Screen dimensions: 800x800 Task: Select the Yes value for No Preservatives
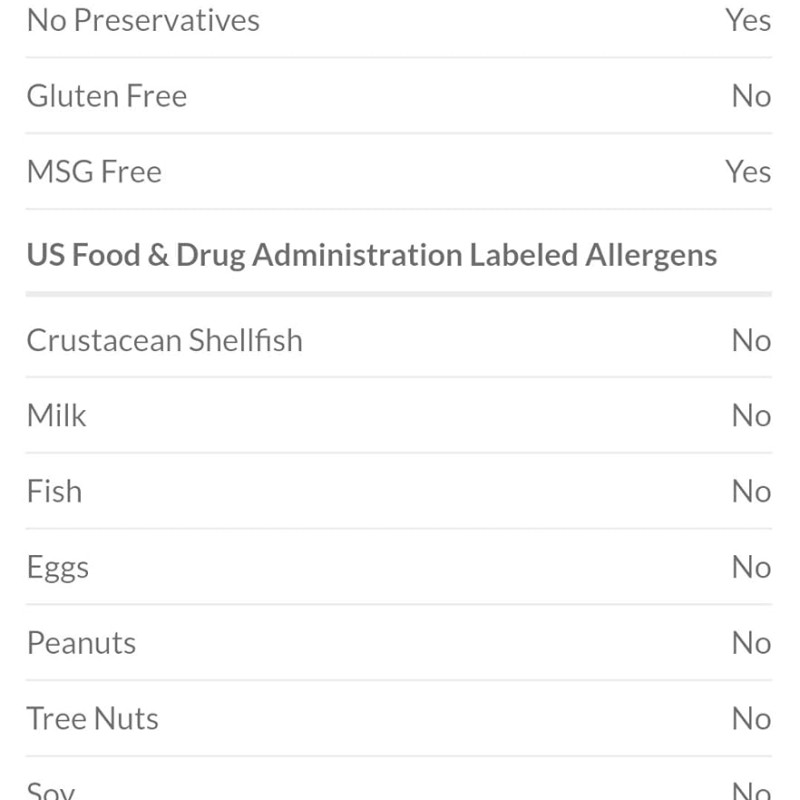click(x=748, y=20)
